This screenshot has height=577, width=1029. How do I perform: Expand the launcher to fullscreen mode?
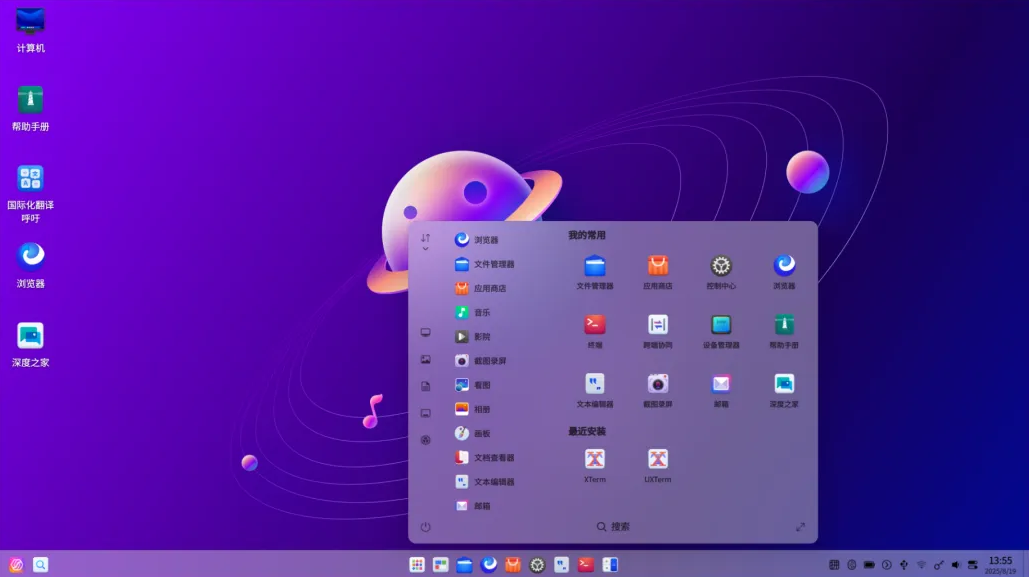click(800, 527)
